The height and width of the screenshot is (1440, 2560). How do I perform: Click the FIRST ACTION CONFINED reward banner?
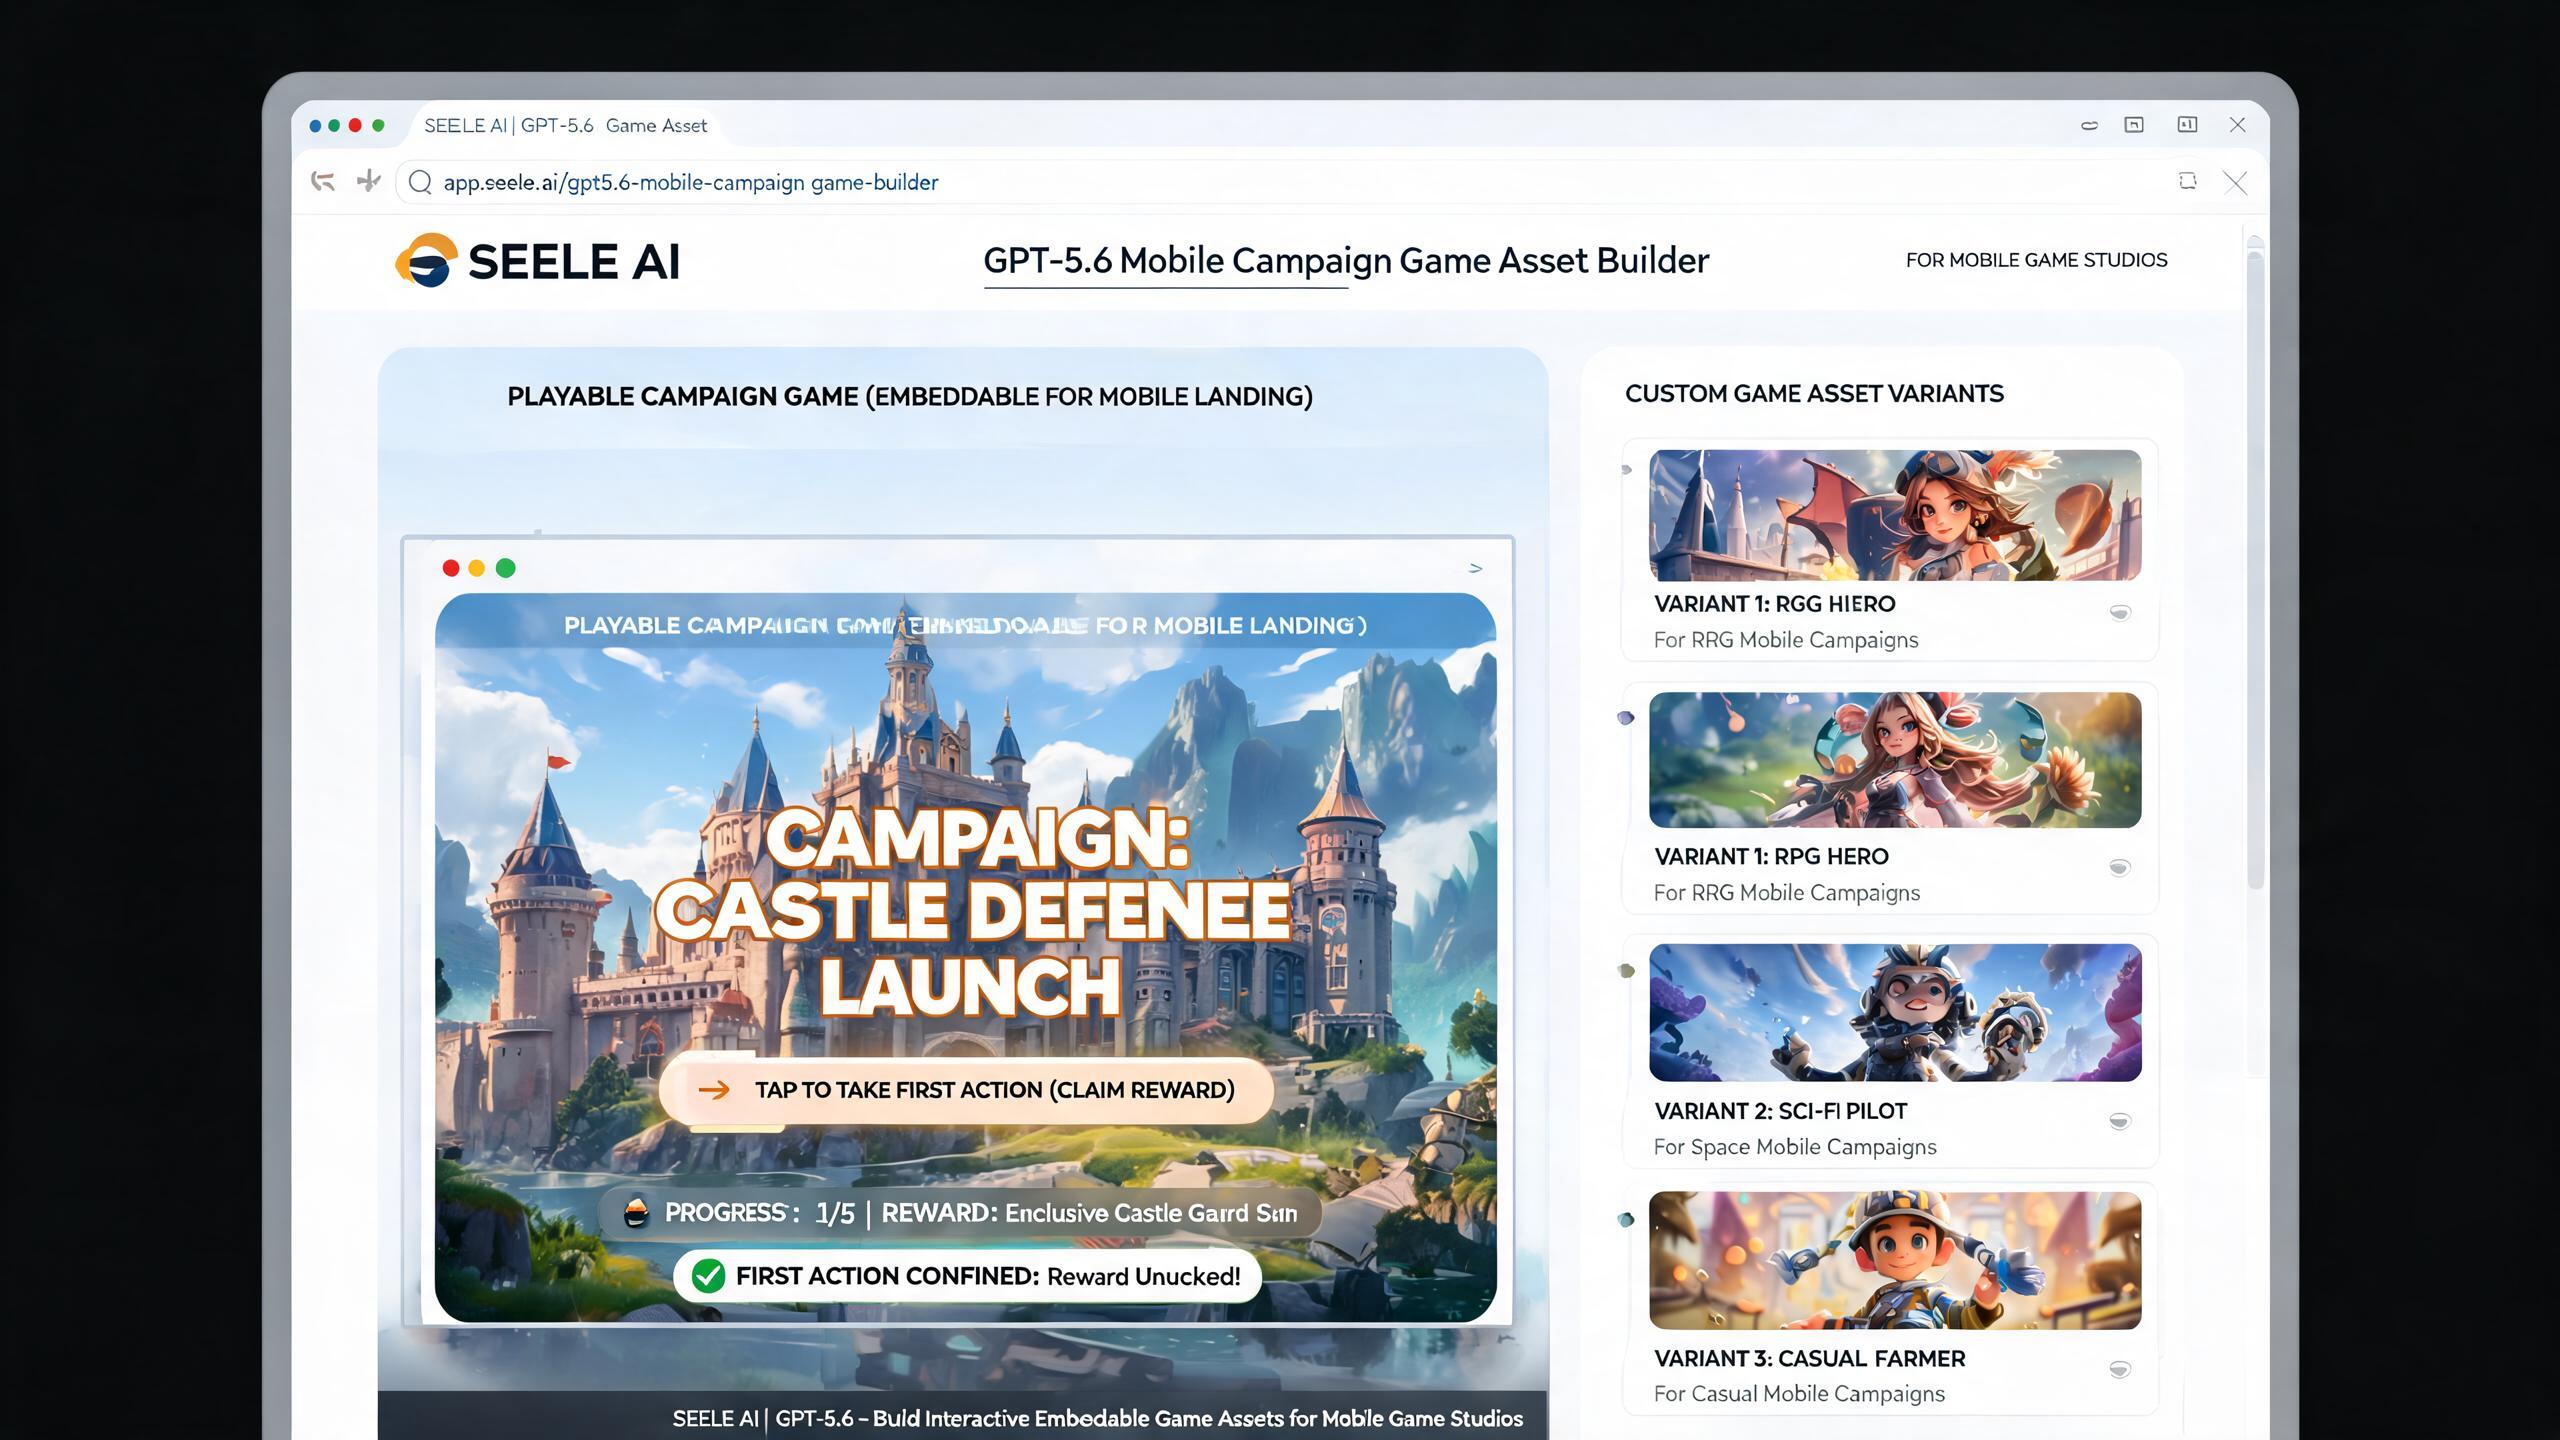coord(967,1276)
